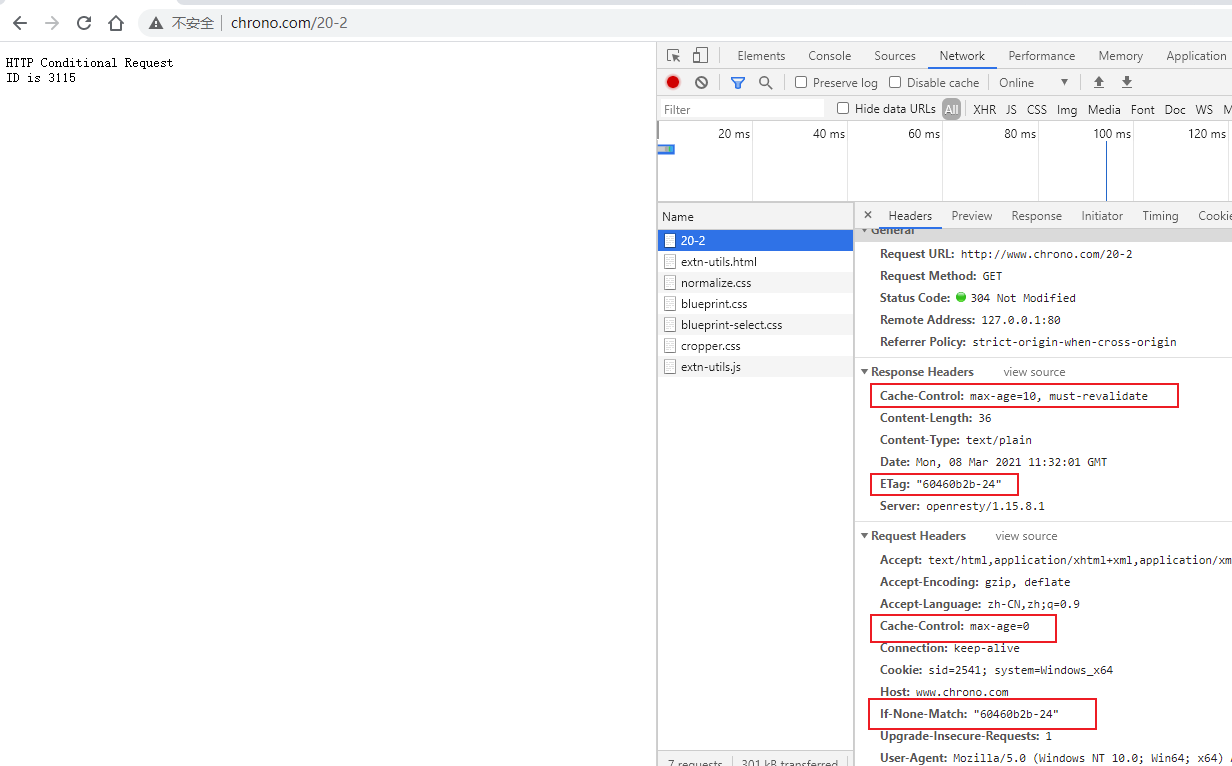This screenshot has height=766, width=1232.
Task: Check the Disable cache option
Action: click(895, 83)
